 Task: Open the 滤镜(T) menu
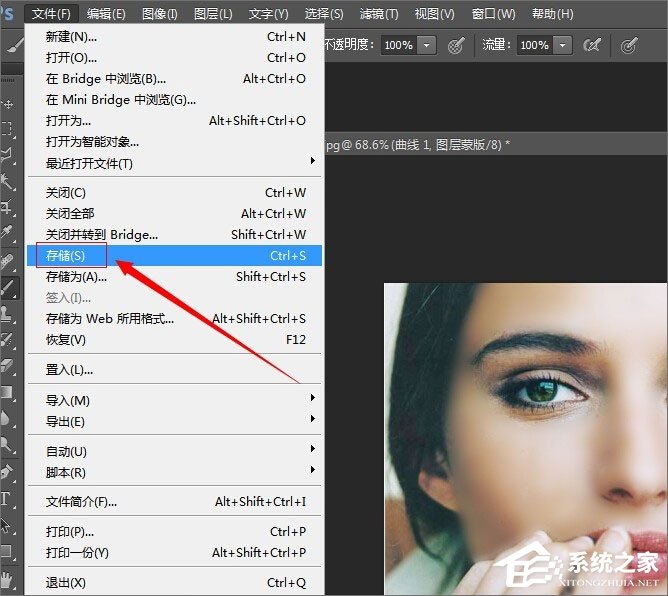point(379,14)
